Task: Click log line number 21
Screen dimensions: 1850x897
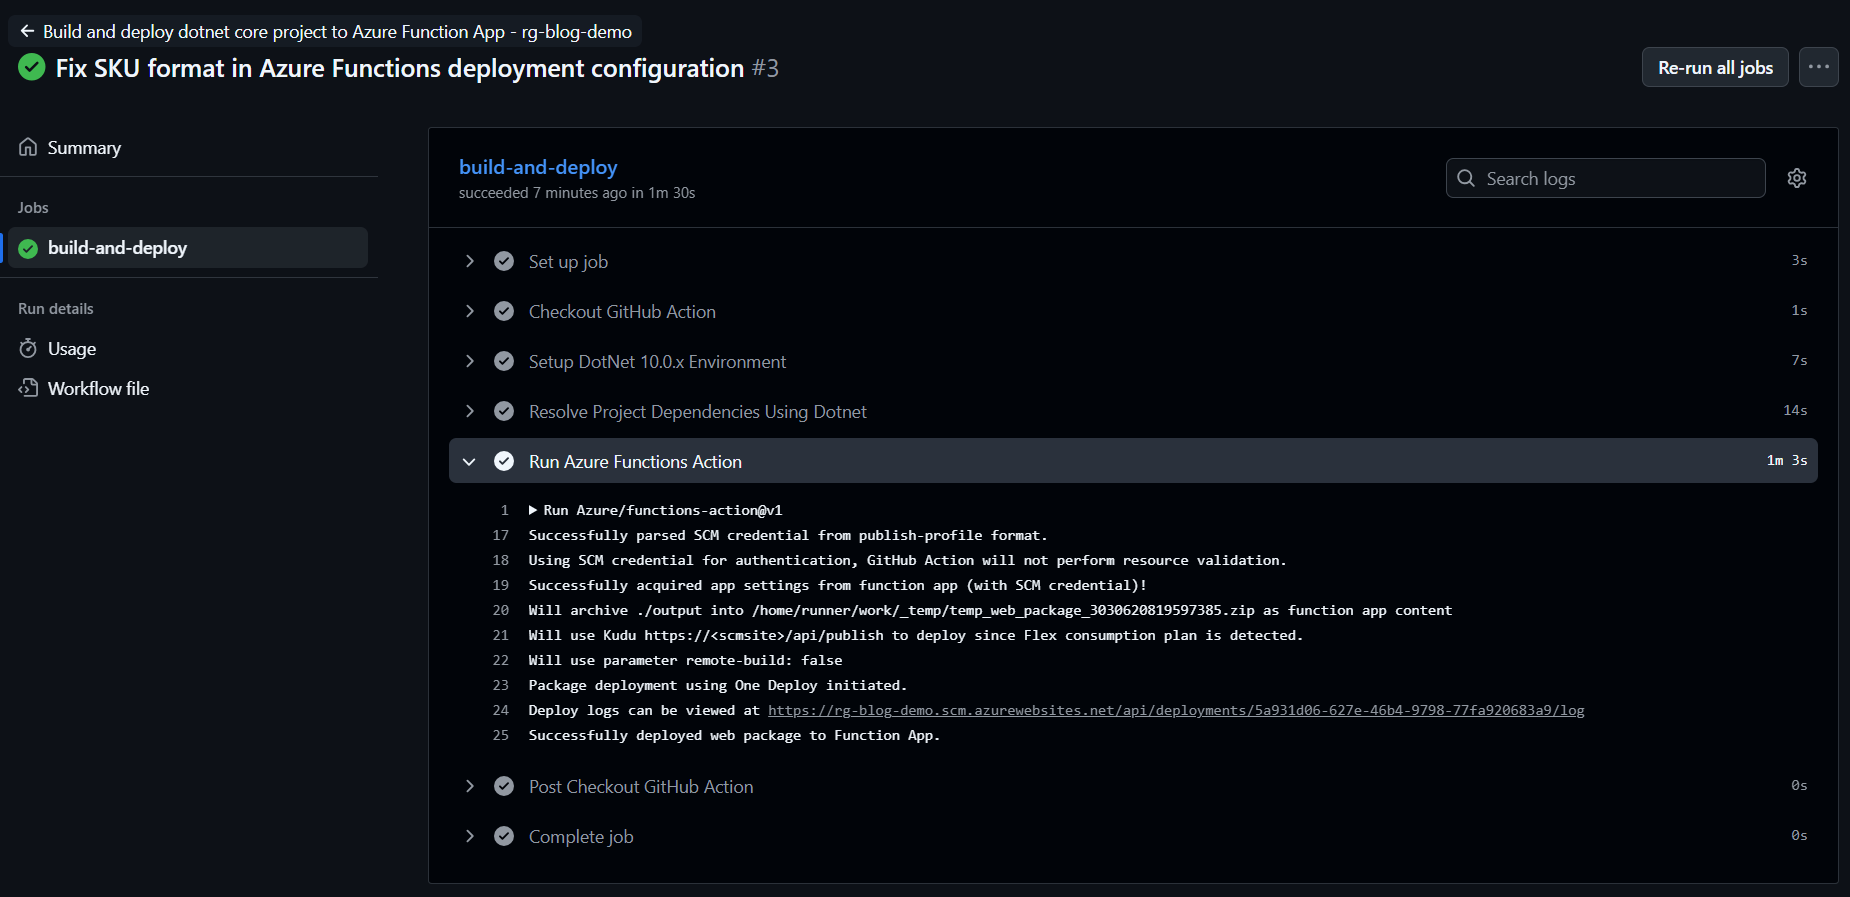Action: 500,635
